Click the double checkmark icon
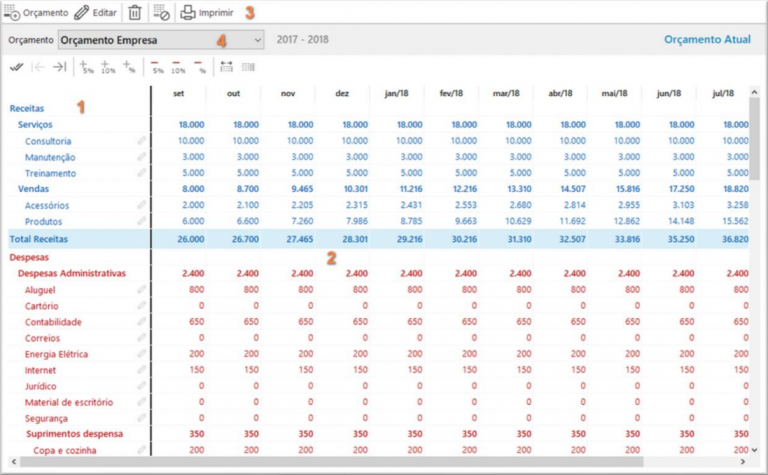Image resolution: width=768 pixels, height=475 pixels. pos(16,67)
